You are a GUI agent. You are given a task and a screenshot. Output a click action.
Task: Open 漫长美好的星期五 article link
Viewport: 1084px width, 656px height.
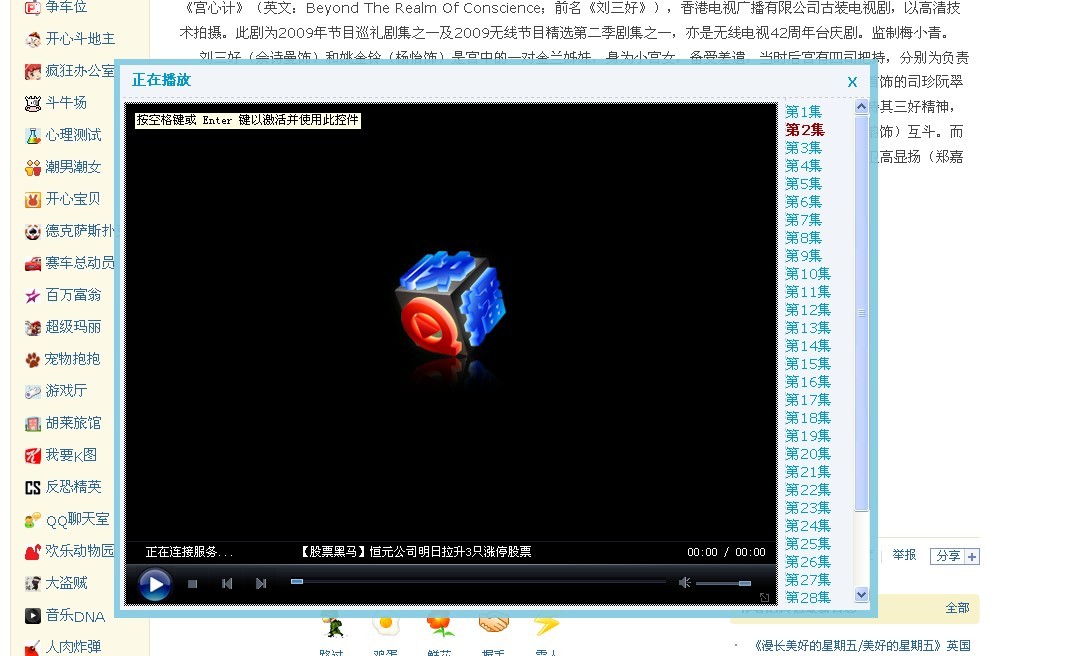(862, 646)
